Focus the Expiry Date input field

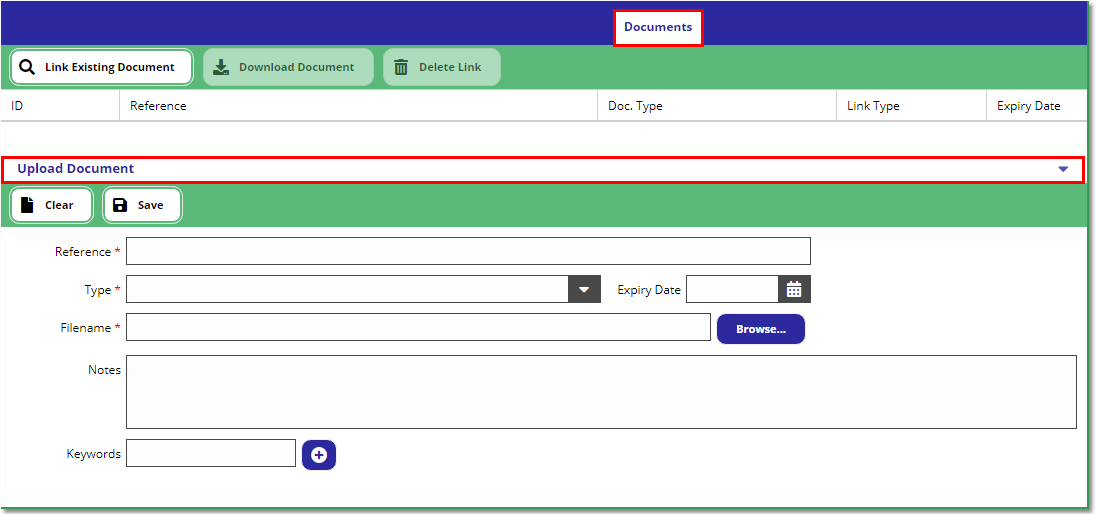(x=733, y=289)
